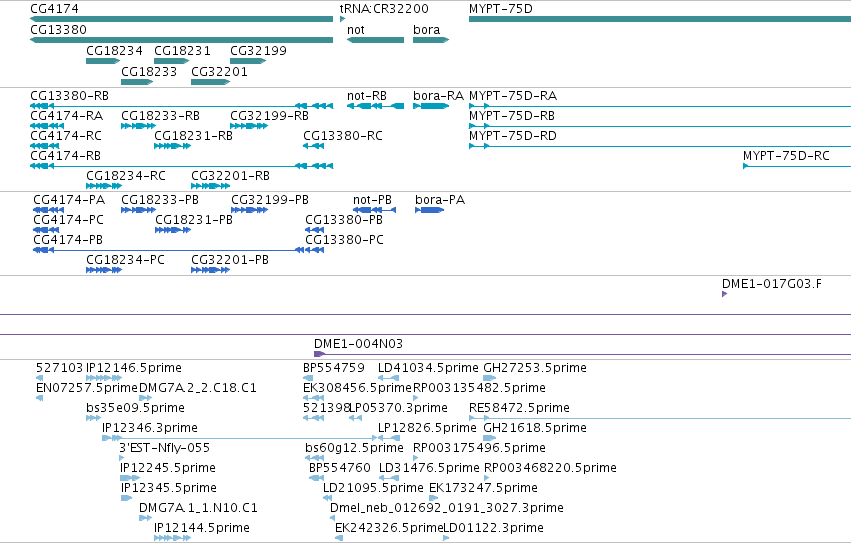This screenshot has height=543, width=851.
Task: Click the CG32199-RB transcript glyph
Action: 249,126
